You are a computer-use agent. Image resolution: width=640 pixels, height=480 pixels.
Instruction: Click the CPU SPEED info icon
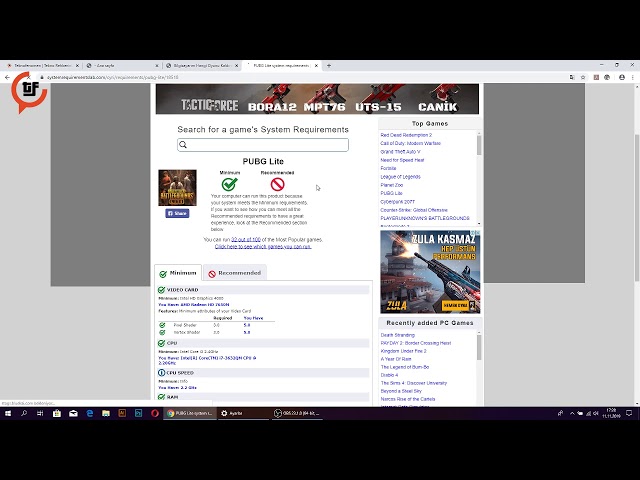coord(161,373)
